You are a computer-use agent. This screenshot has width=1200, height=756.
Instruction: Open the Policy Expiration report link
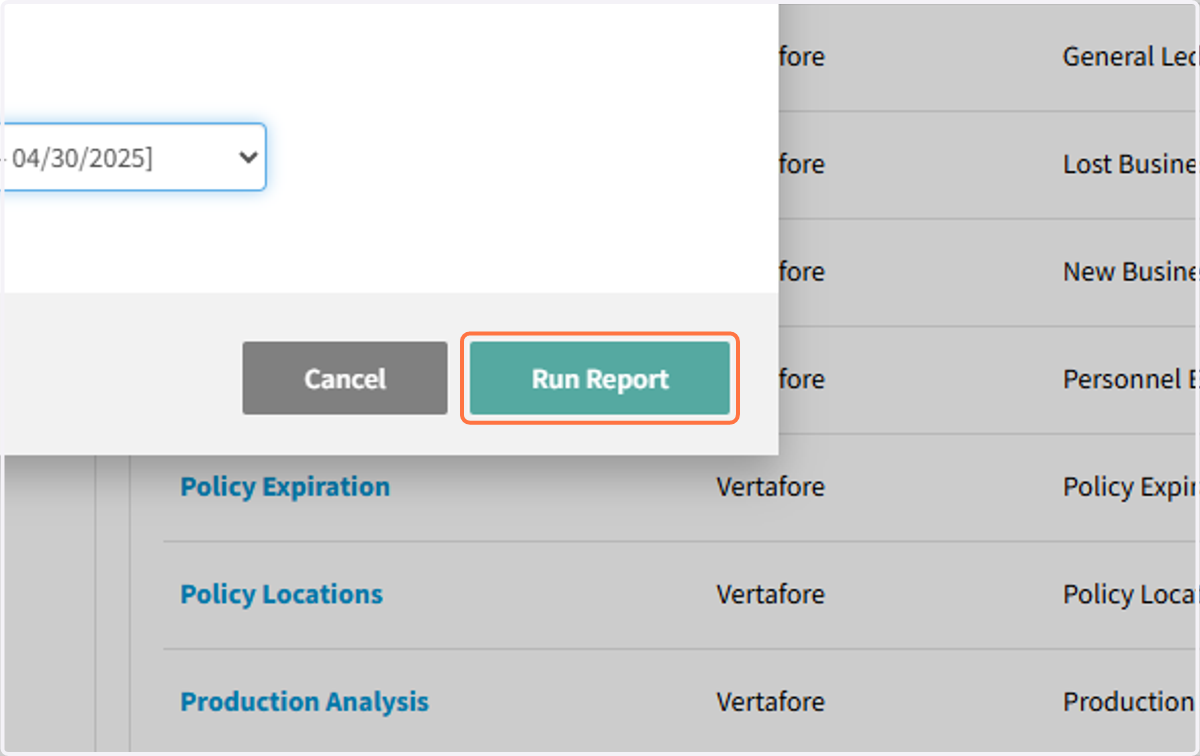[285, 487]
